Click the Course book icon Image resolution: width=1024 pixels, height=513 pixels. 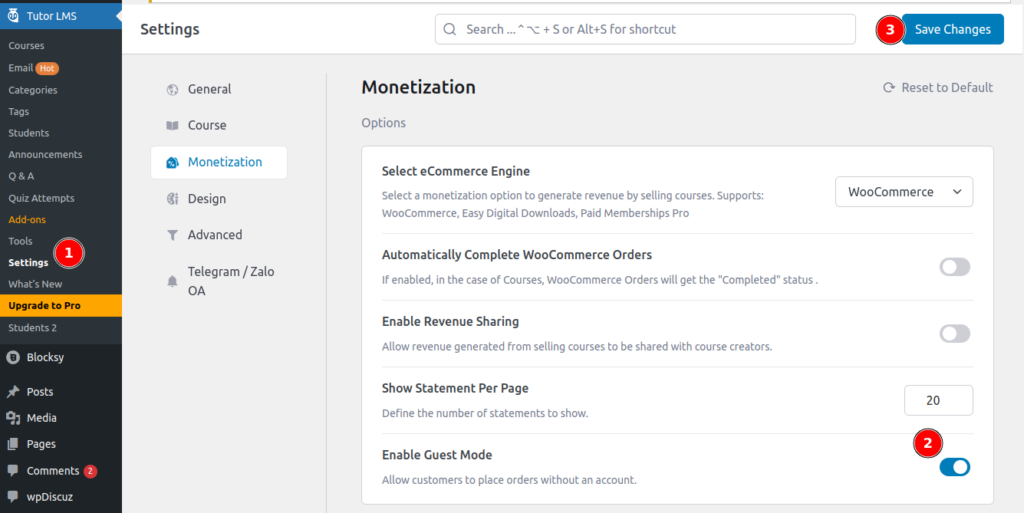tap(172, 126)
